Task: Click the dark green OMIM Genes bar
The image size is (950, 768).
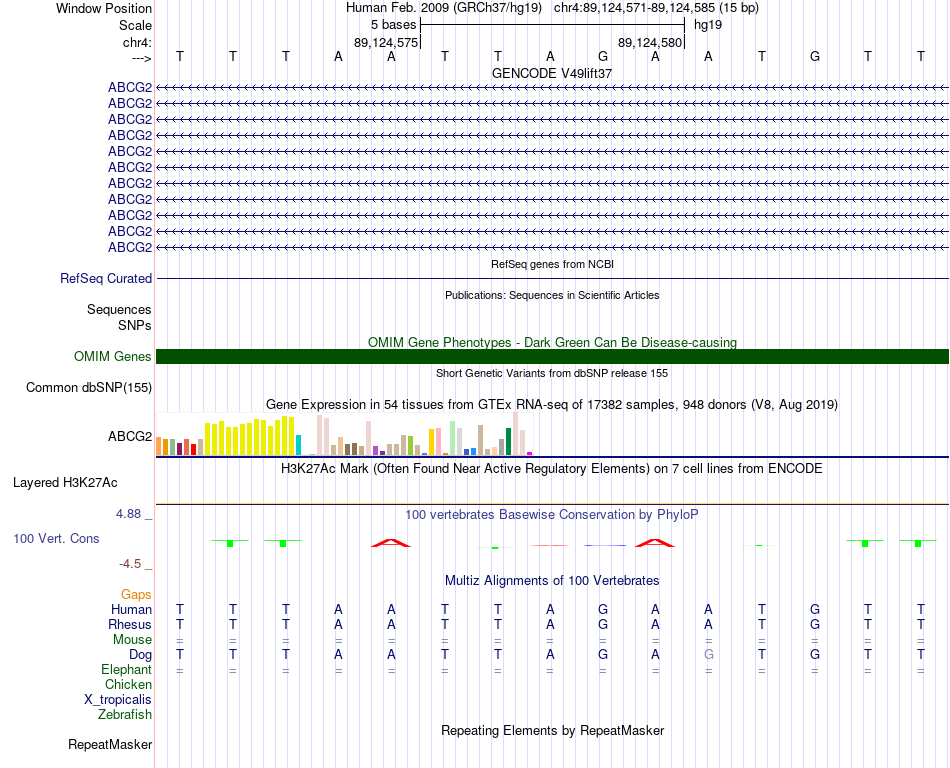Action: tap(552, 357)
